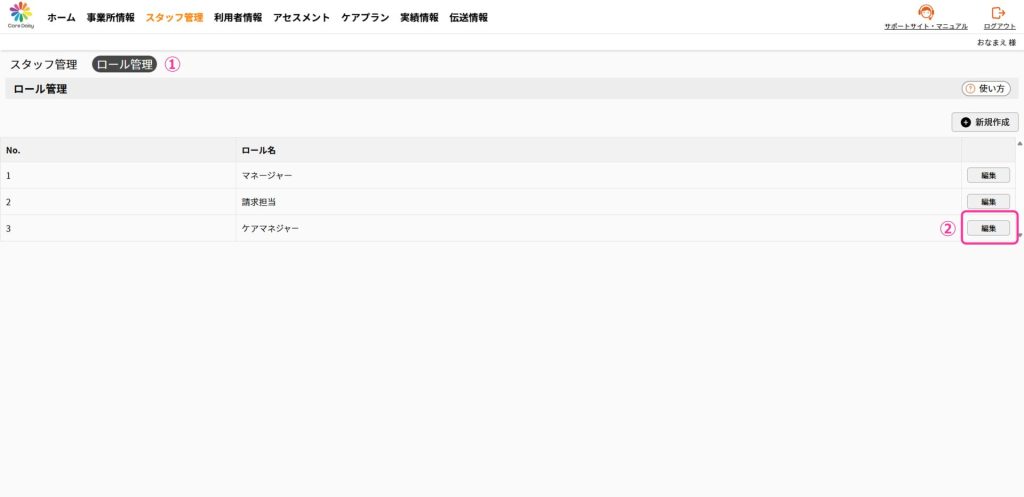Image resolution: width=1024 pixels, height=497 pixels.
Task: Open 伝送情報 menu item
Action: point(469,18)
